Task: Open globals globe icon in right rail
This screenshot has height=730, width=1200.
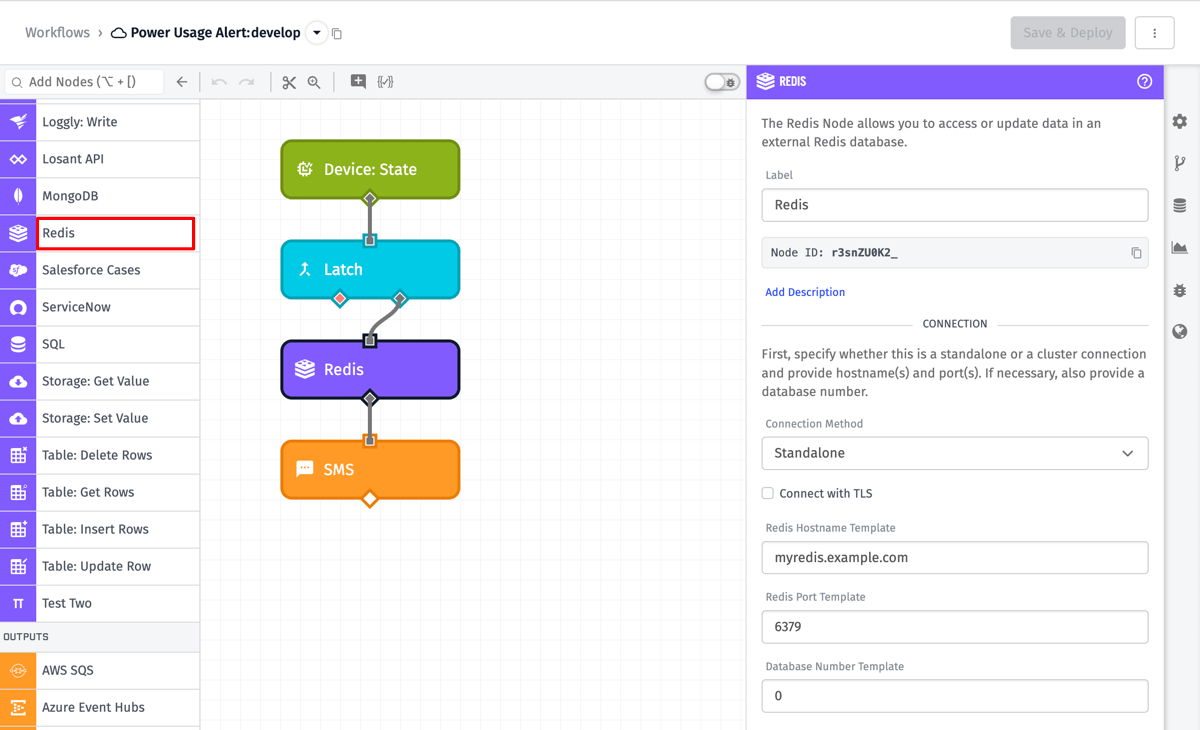Action: [1180, 332]
